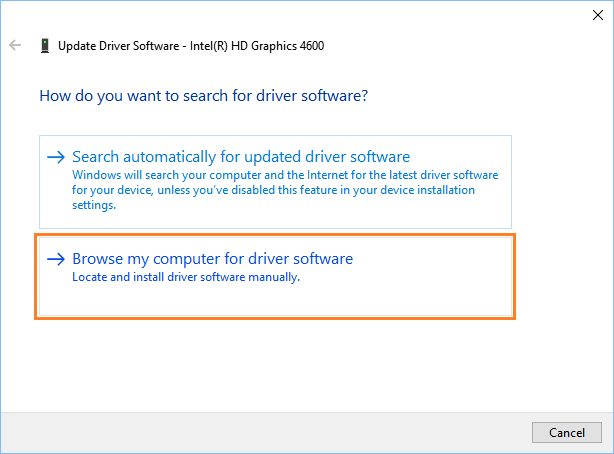Click the back arrow in title bar
Image resolution: width=614 pixels, height=454 pixels.
coord(15,46)
